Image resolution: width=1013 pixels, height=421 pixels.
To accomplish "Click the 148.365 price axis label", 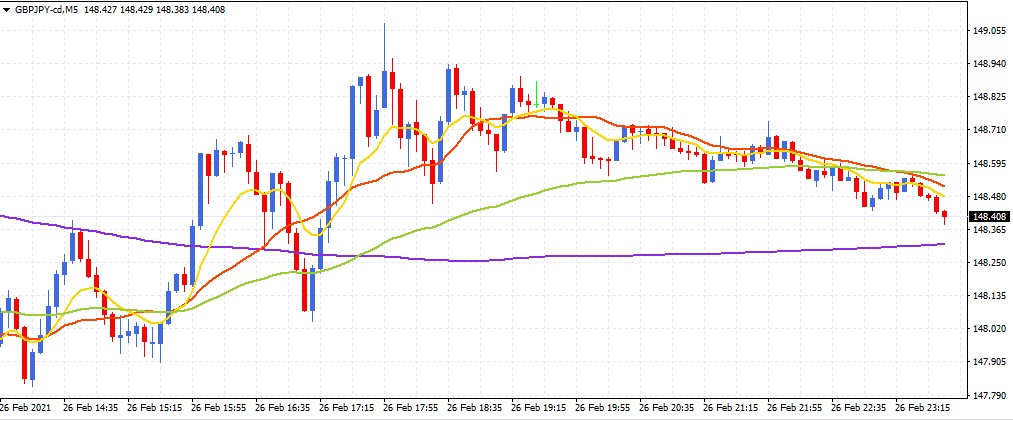I will (988, 229).
